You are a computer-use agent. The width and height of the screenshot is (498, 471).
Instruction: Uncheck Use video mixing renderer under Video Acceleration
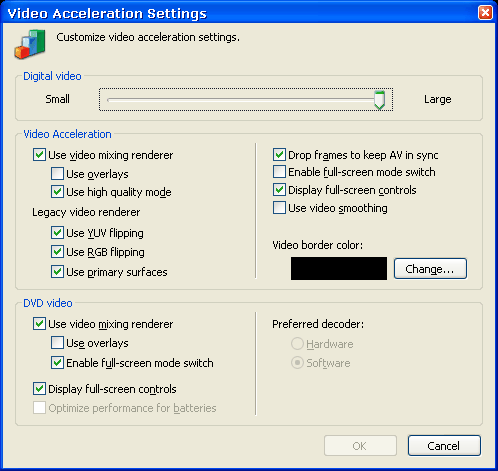tap(39, 155)
